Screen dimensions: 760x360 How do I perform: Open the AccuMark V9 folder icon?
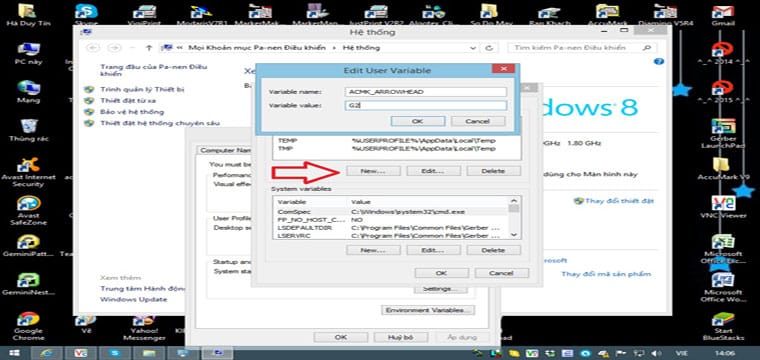pos(723,168)
